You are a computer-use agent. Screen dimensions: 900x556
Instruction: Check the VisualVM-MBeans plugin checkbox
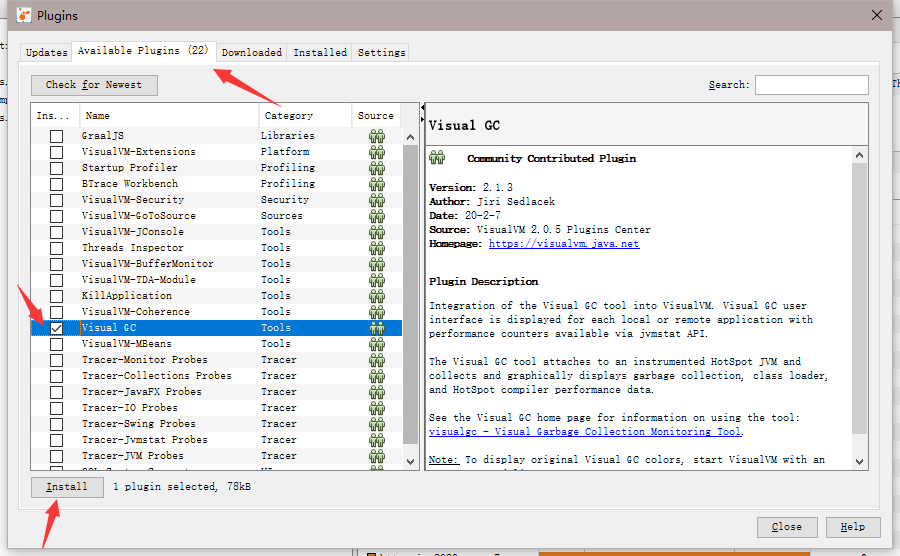(57, 344)
